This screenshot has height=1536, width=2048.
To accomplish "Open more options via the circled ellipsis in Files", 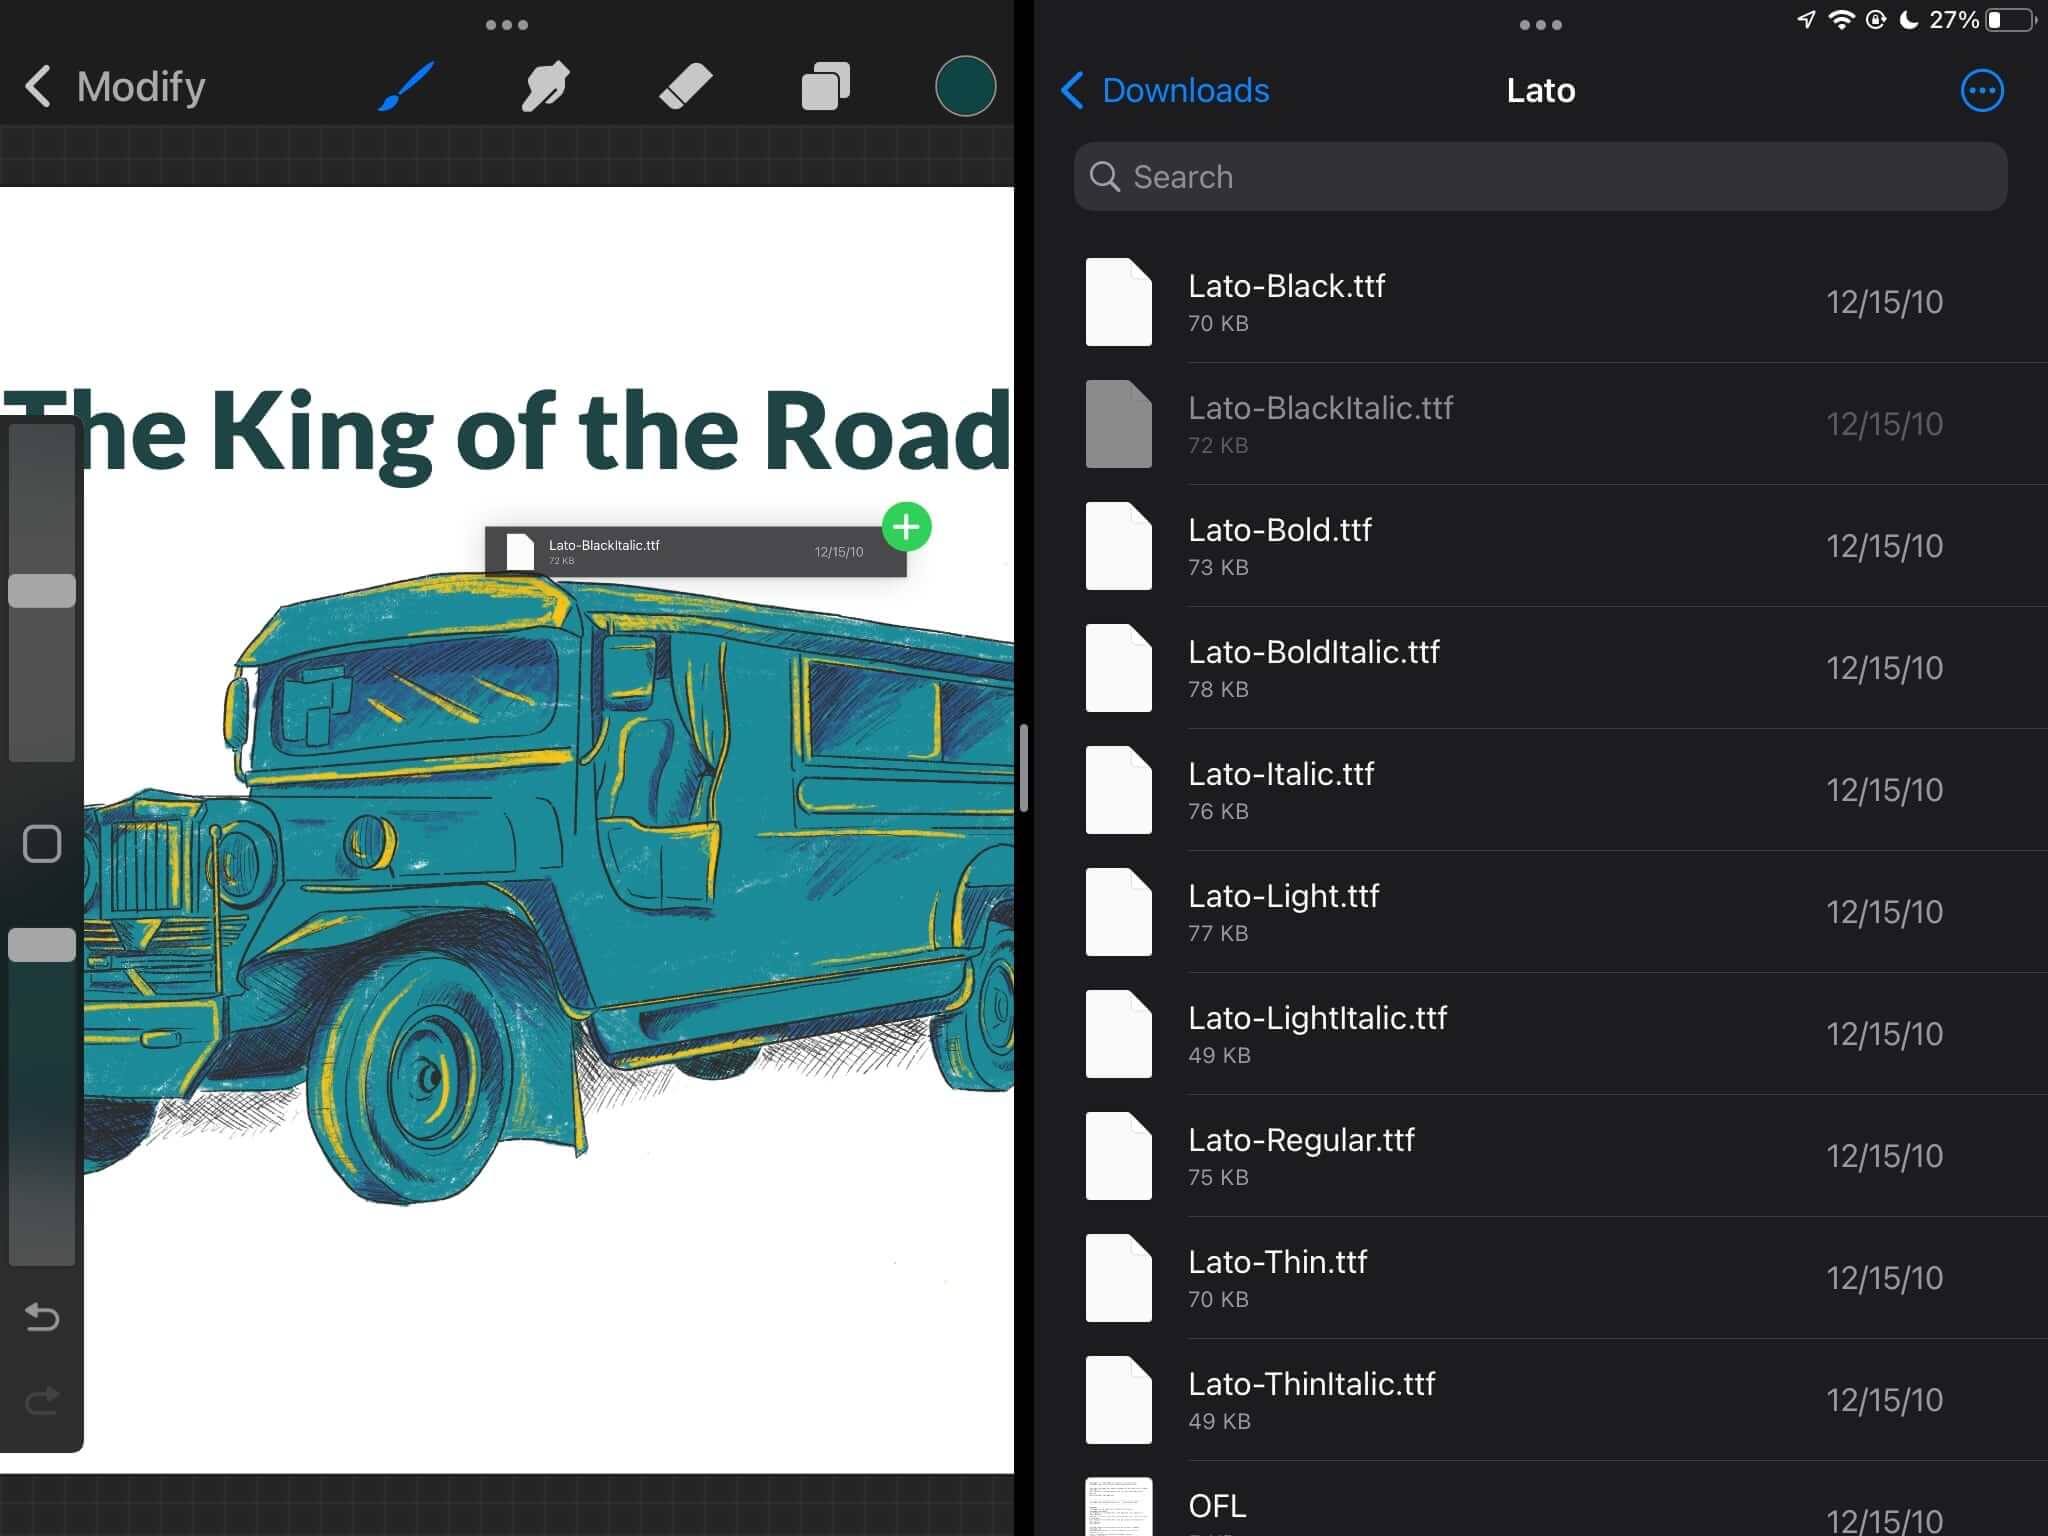I will tap(1981, 90).
